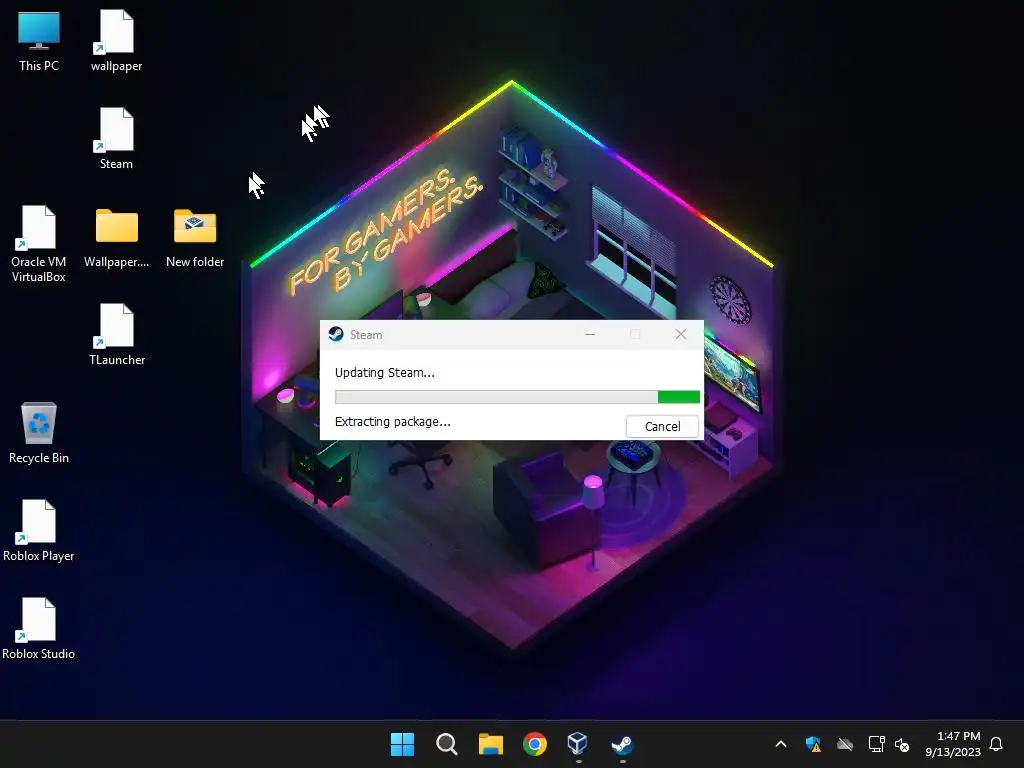This screenshot has height=768, width=1024.
Task: Select the wallpaper shortcut icon
Action: click(116, 41)
